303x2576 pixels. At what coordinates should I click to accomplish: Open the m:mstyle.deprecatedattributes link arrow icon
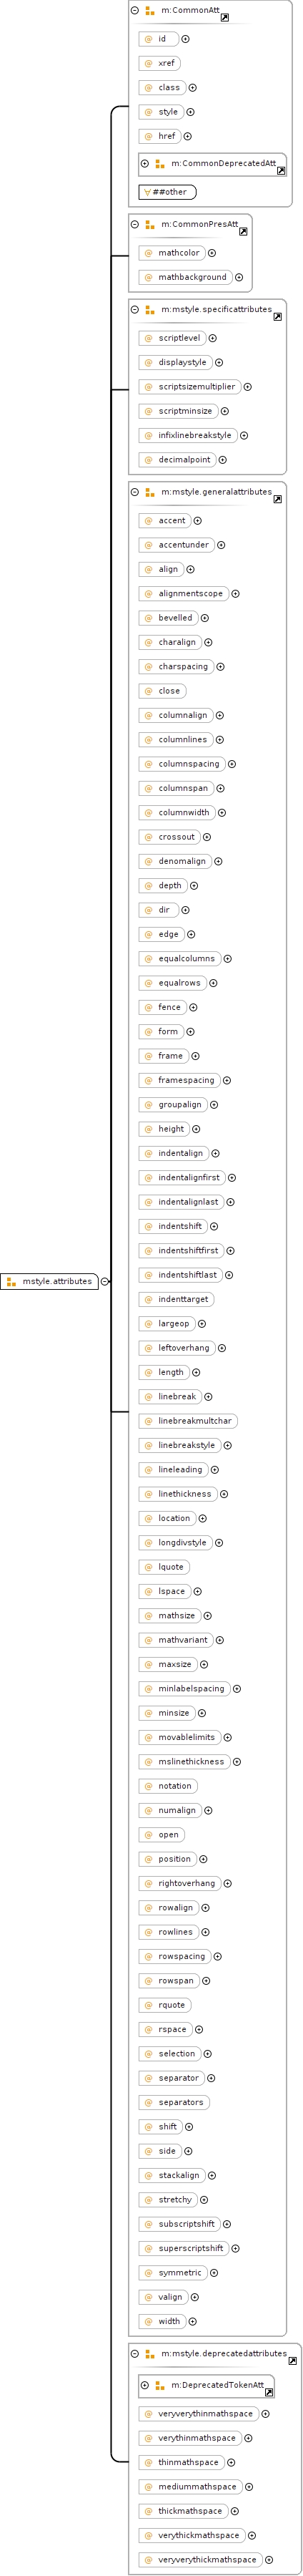[x=292, y=2362]
